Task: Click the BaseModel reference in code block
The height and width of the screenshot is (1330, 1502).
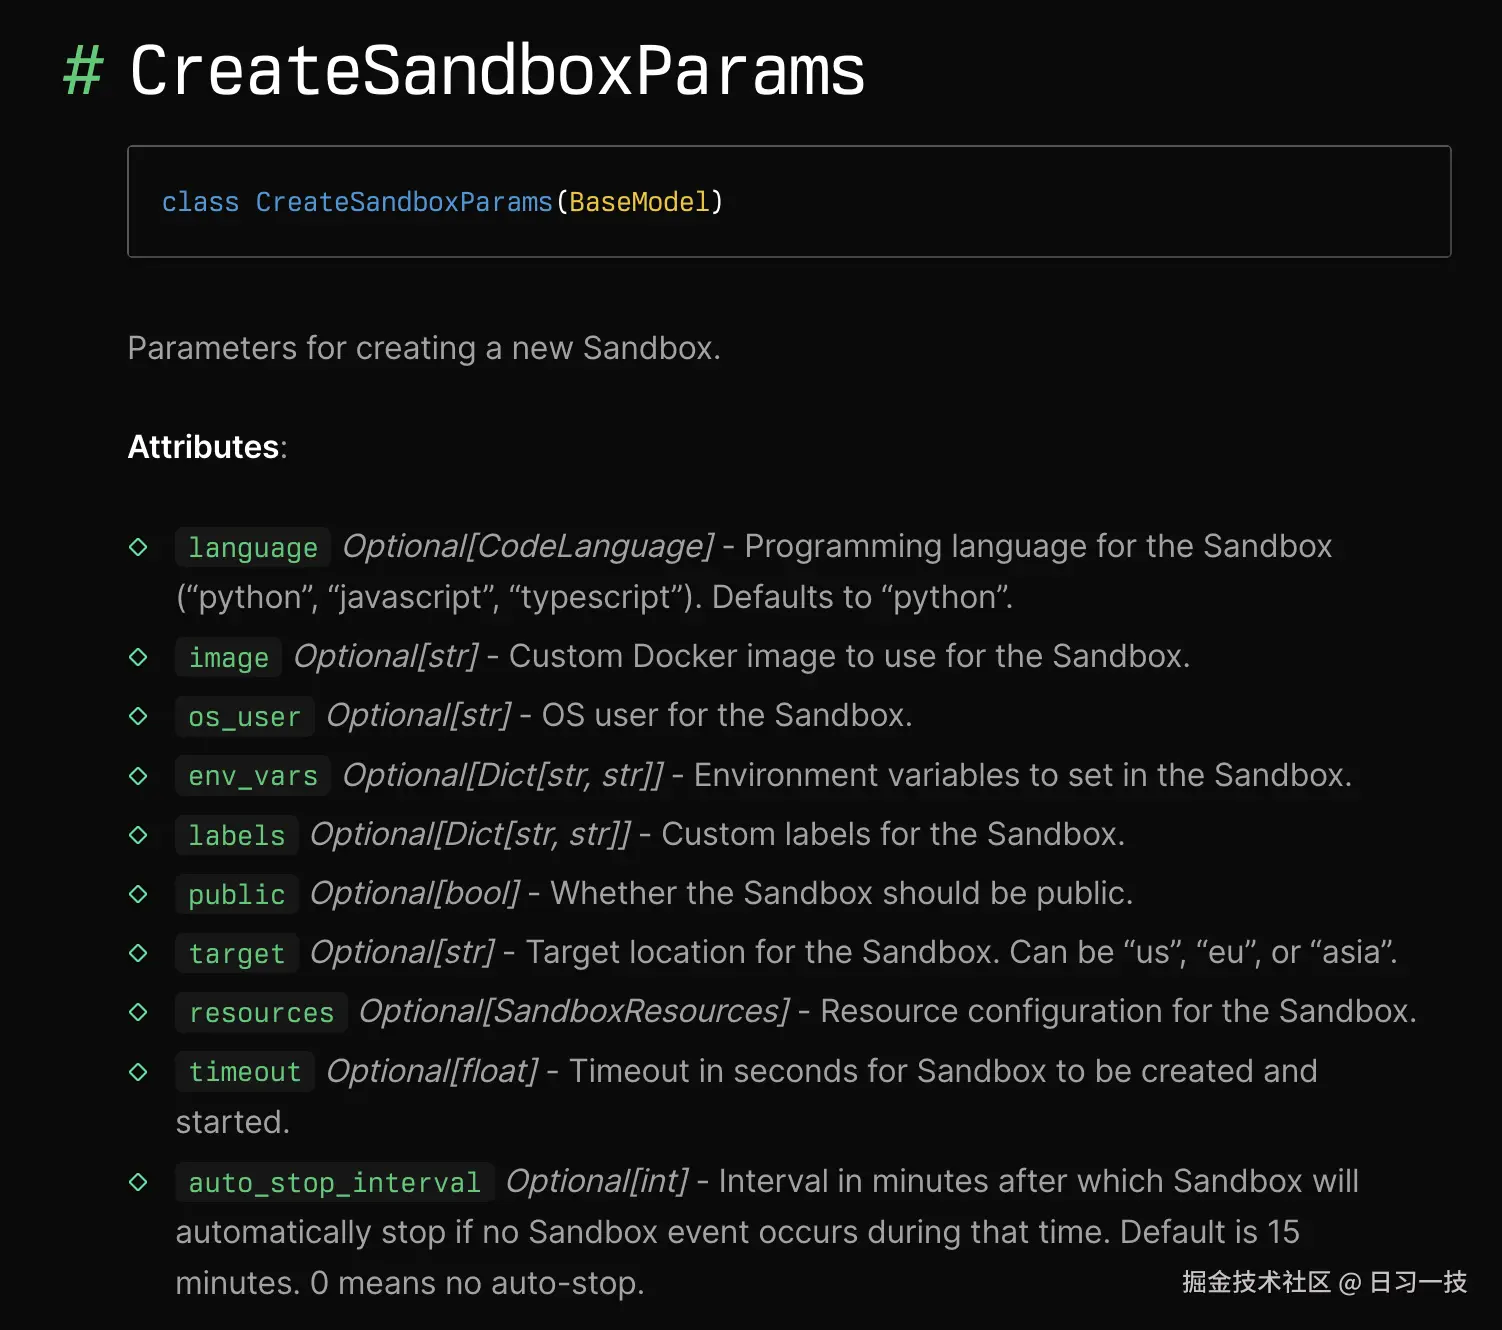Action: [639, 202]
